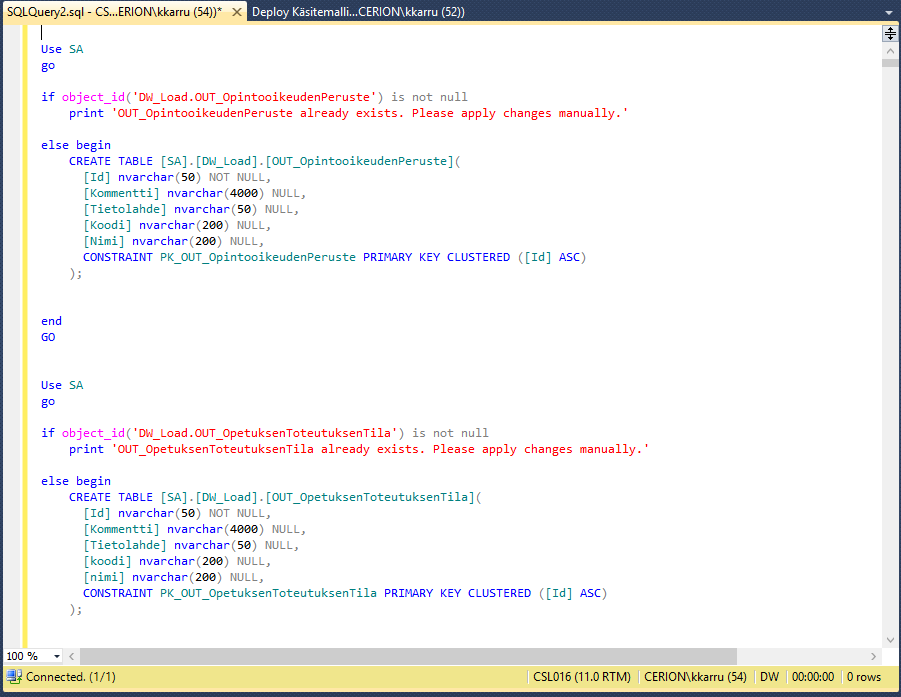Viewport: 901px width, 697px height.
Task: Click the vertical scrollbar down arrow
Action: point(890,640)
